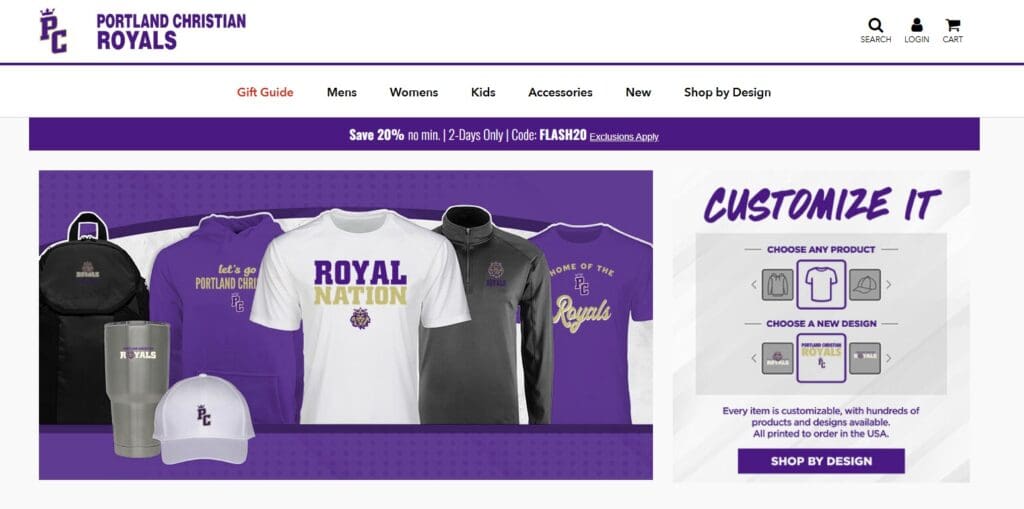Open the Gift Guide menu
The width and height of the screenshot is (1024, 509).
click(x=265, y=92)
